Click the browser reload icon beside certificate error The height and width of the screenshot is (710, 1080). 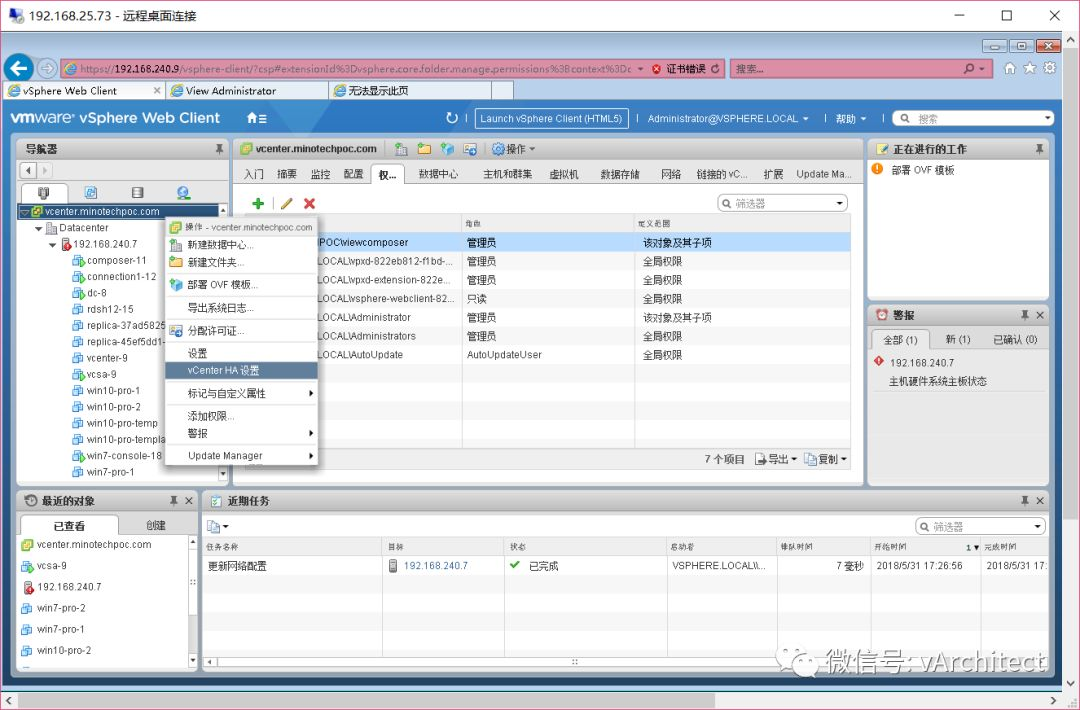click(715, 69)
